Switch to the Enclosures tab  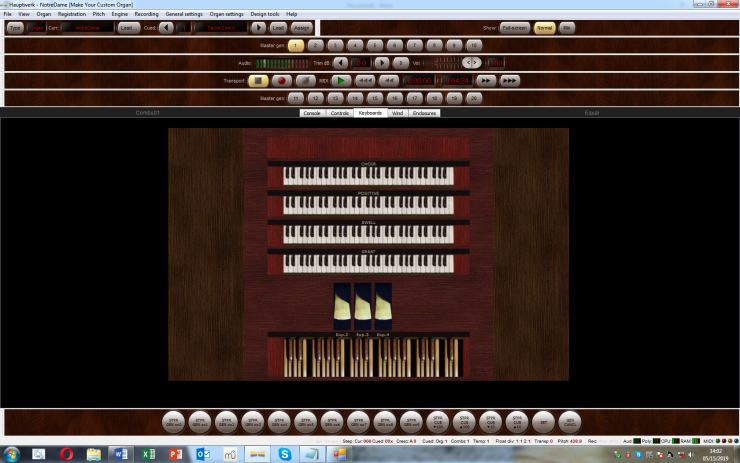[426, 113]
